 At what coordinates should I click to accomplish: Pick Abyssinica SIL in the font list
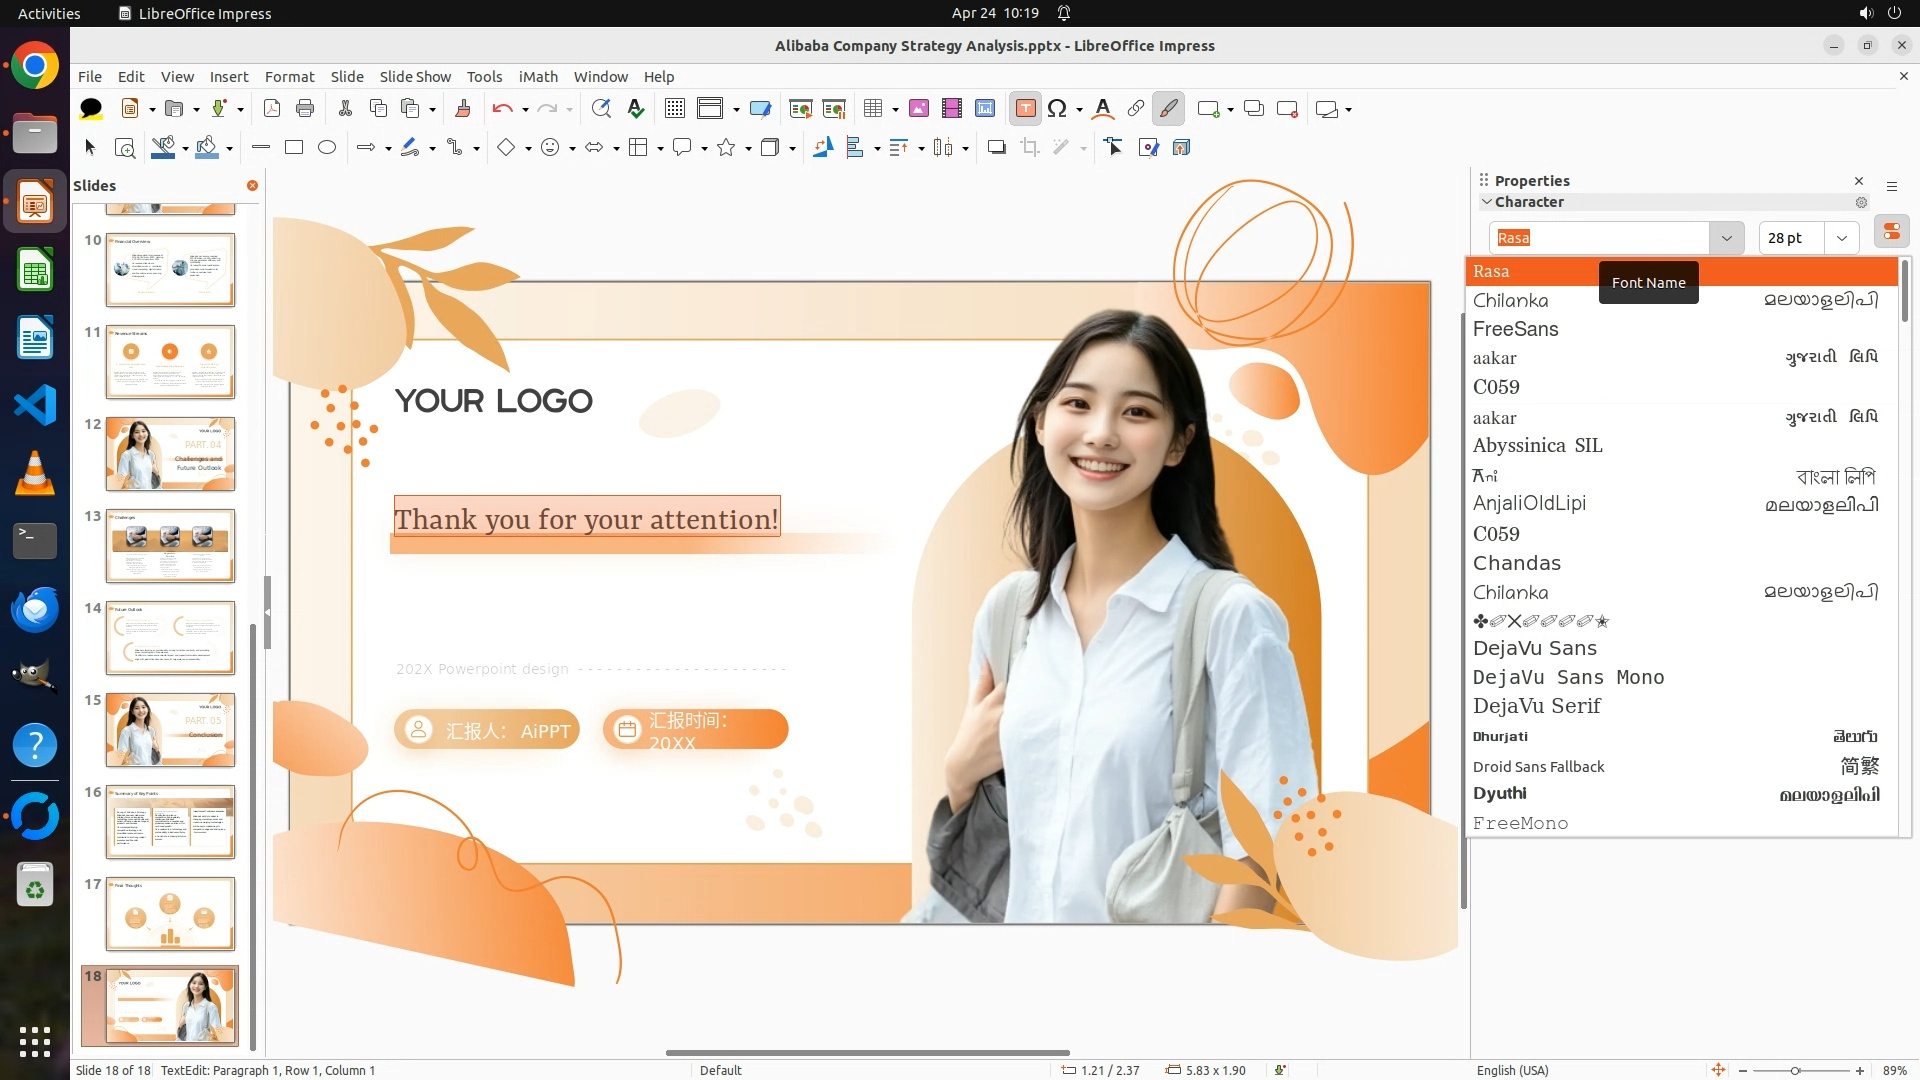coord(1537,446)
